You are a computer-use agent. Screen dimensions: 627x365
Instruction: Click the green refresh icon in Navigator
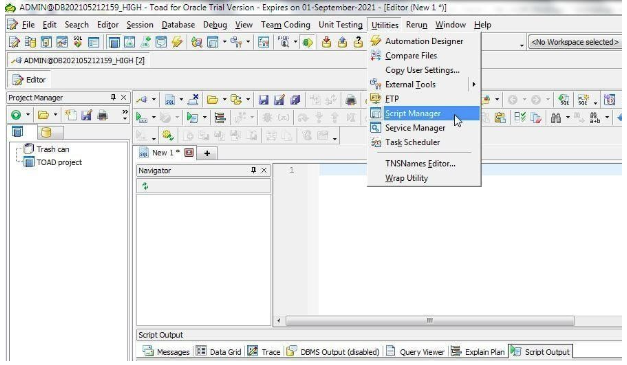click(145, 186)
